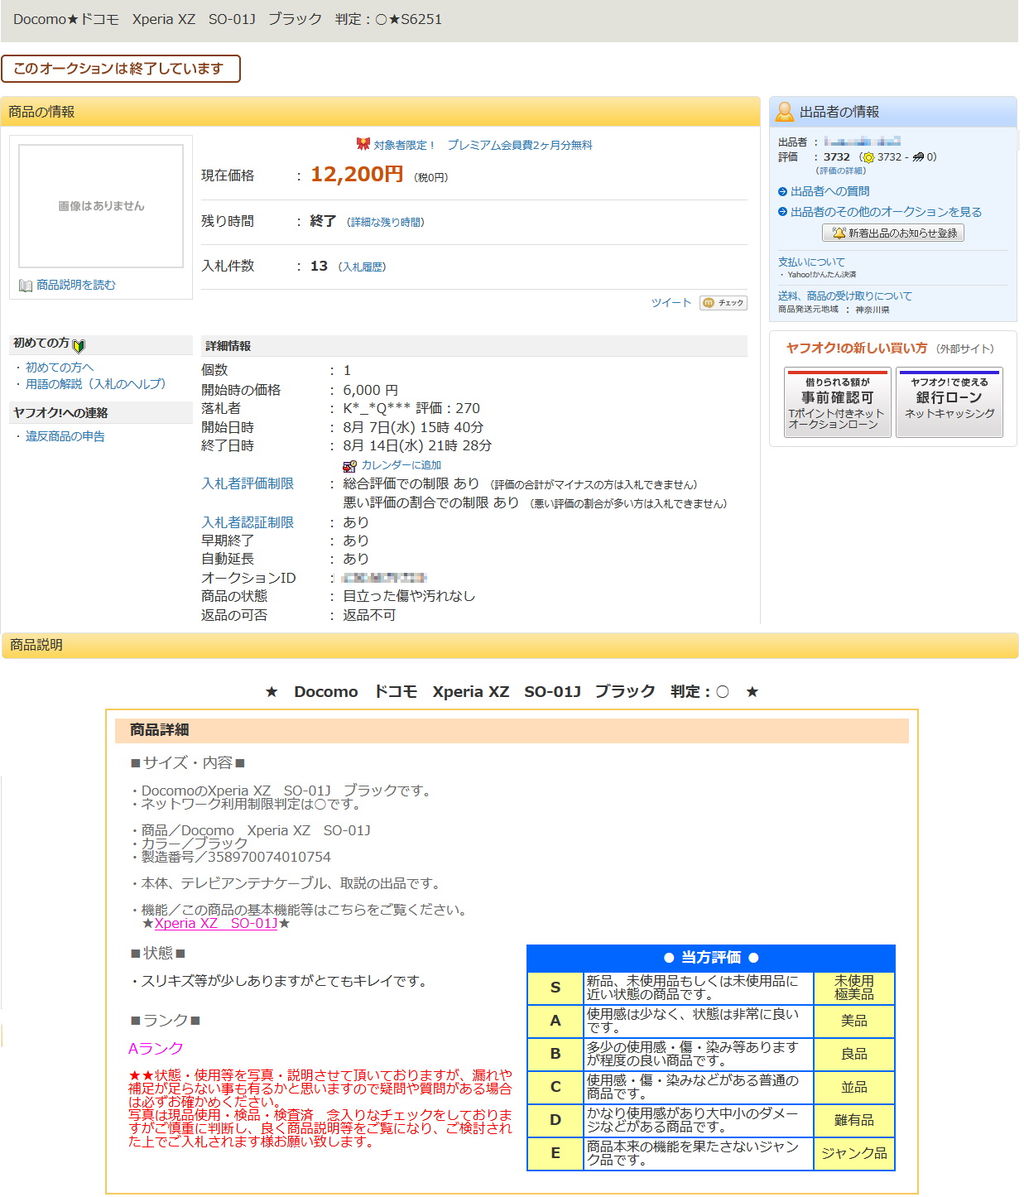1024x1197 pixels.
Task: Open the 銀行ローン net cashing banner
Action: 948,402
